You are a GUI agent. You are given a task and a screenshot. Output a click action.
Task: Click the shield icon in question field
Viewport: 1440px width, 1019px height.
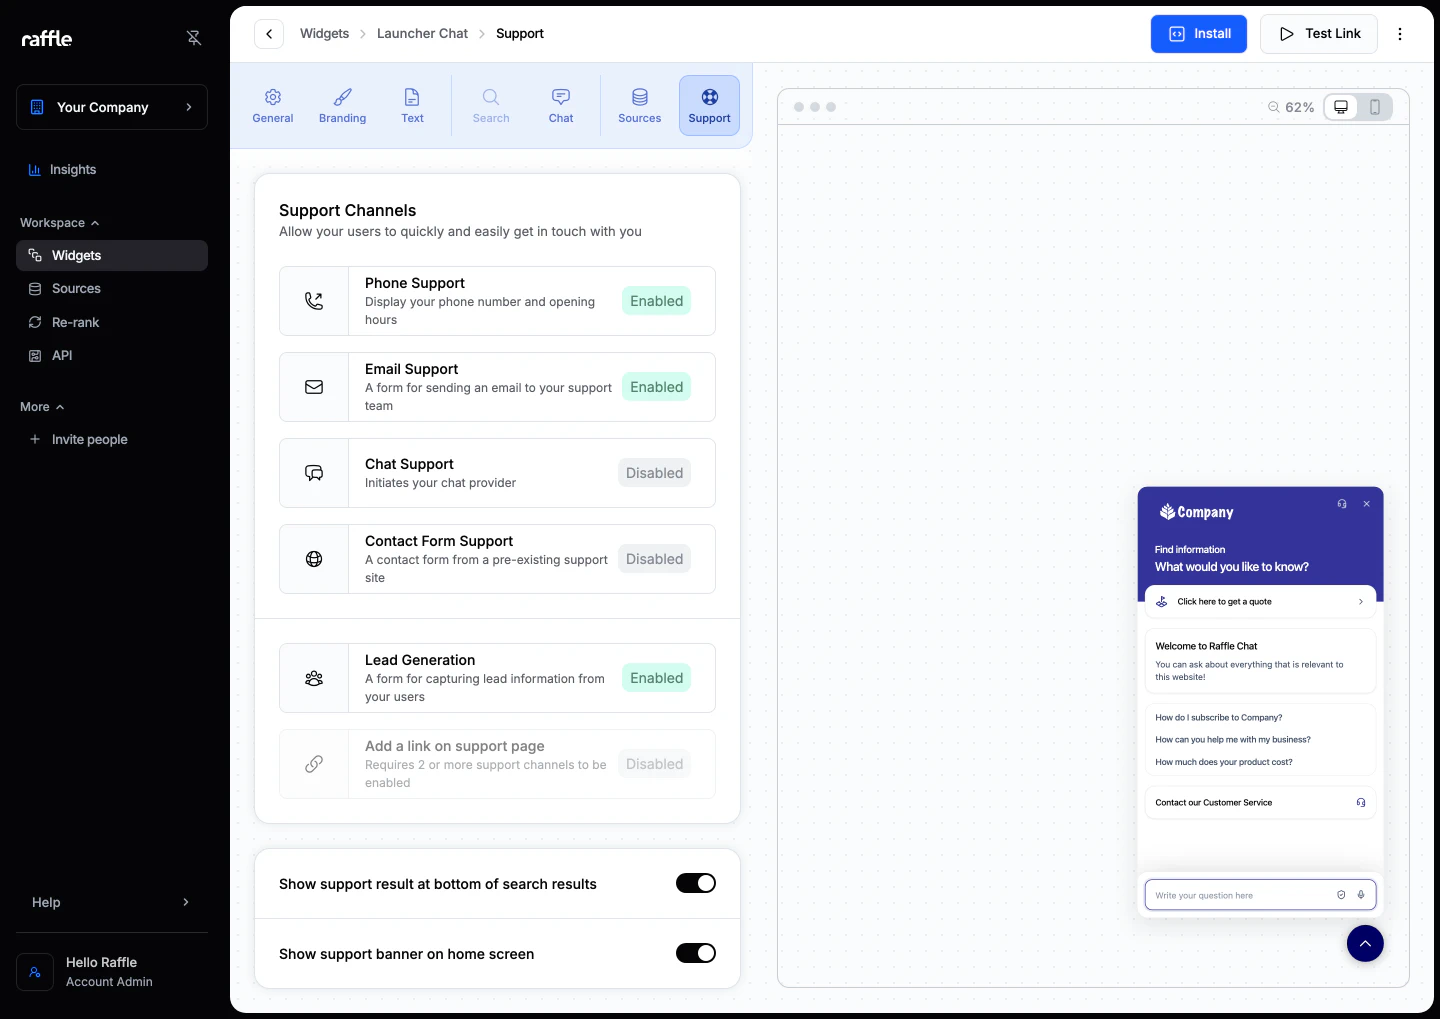click(1341, 895)
